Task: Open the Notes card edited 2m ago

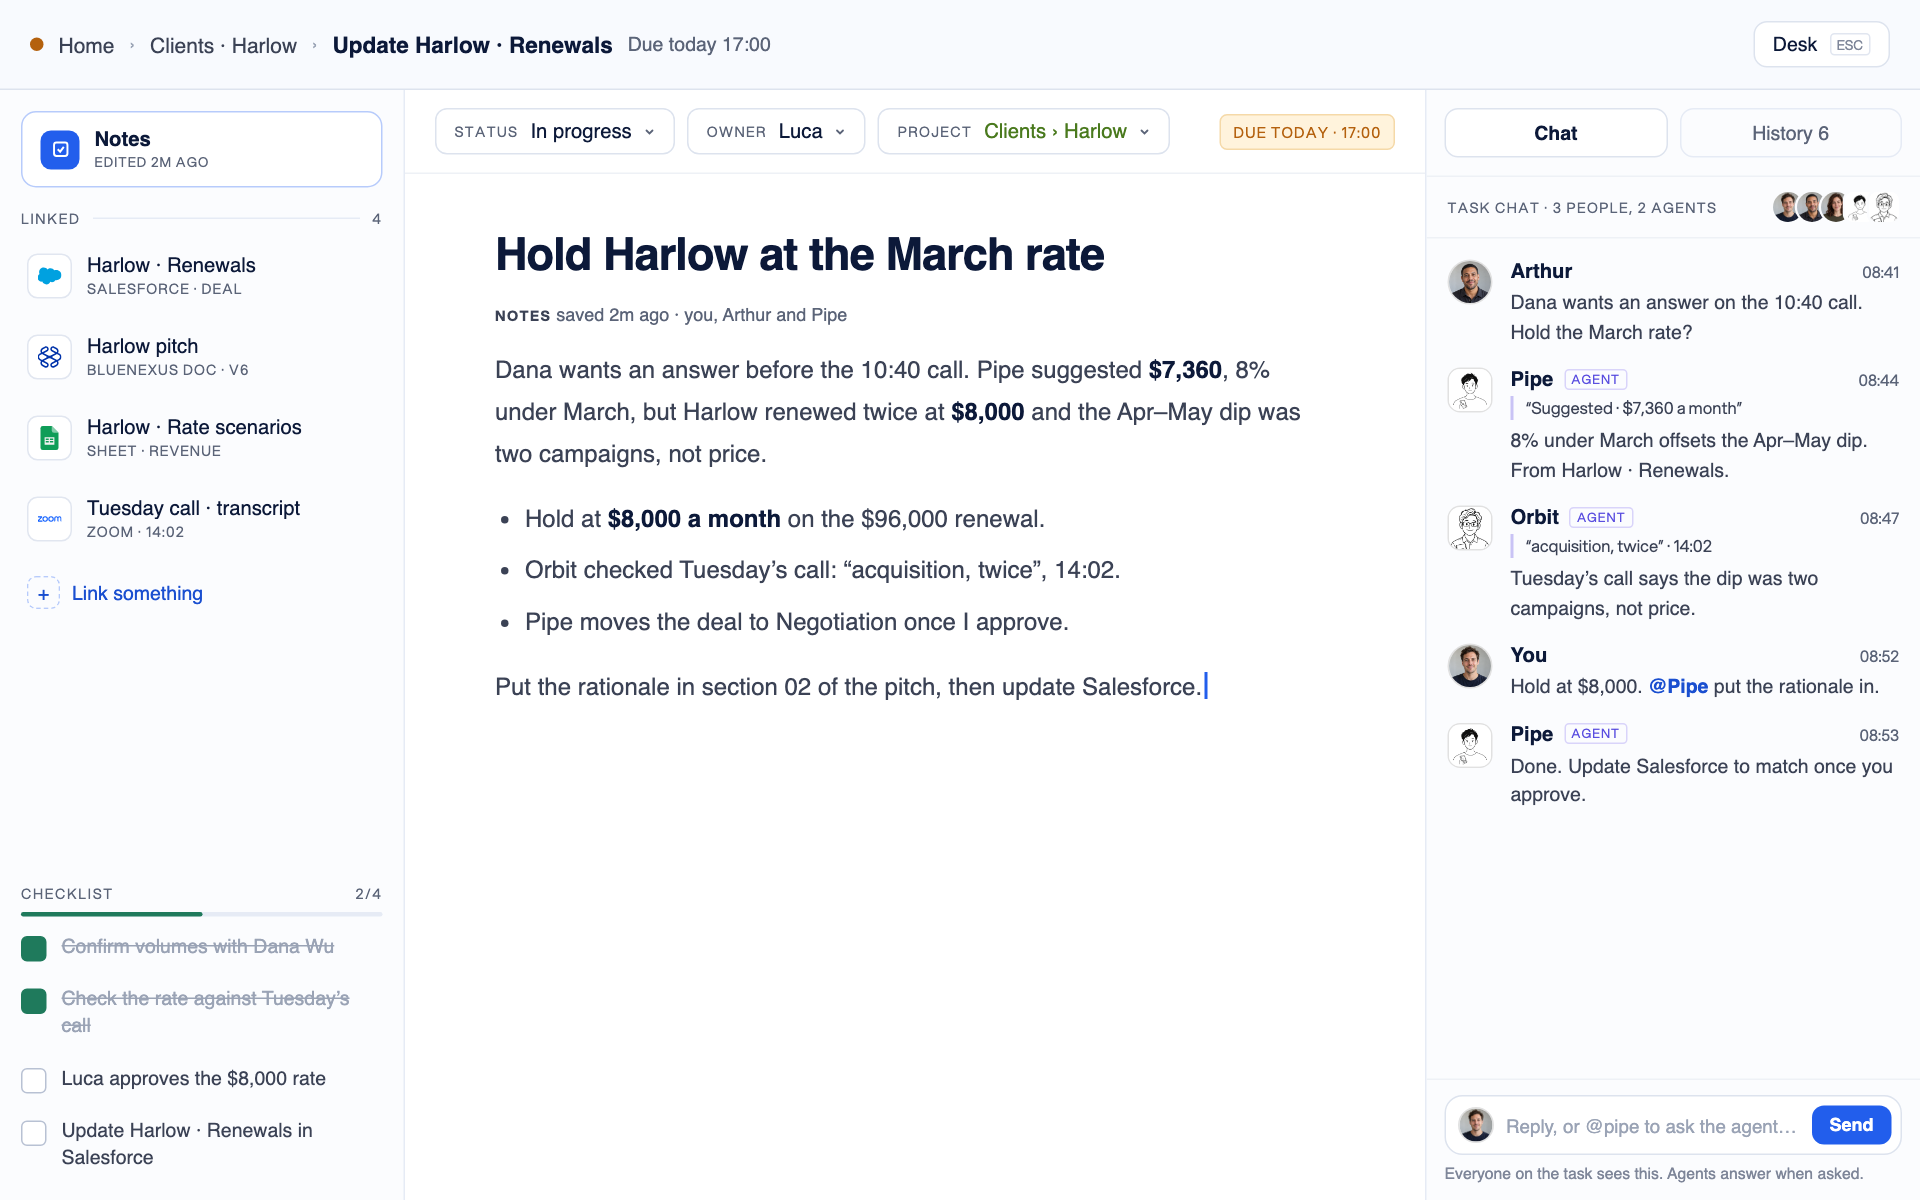Action: tap(201, 149)
